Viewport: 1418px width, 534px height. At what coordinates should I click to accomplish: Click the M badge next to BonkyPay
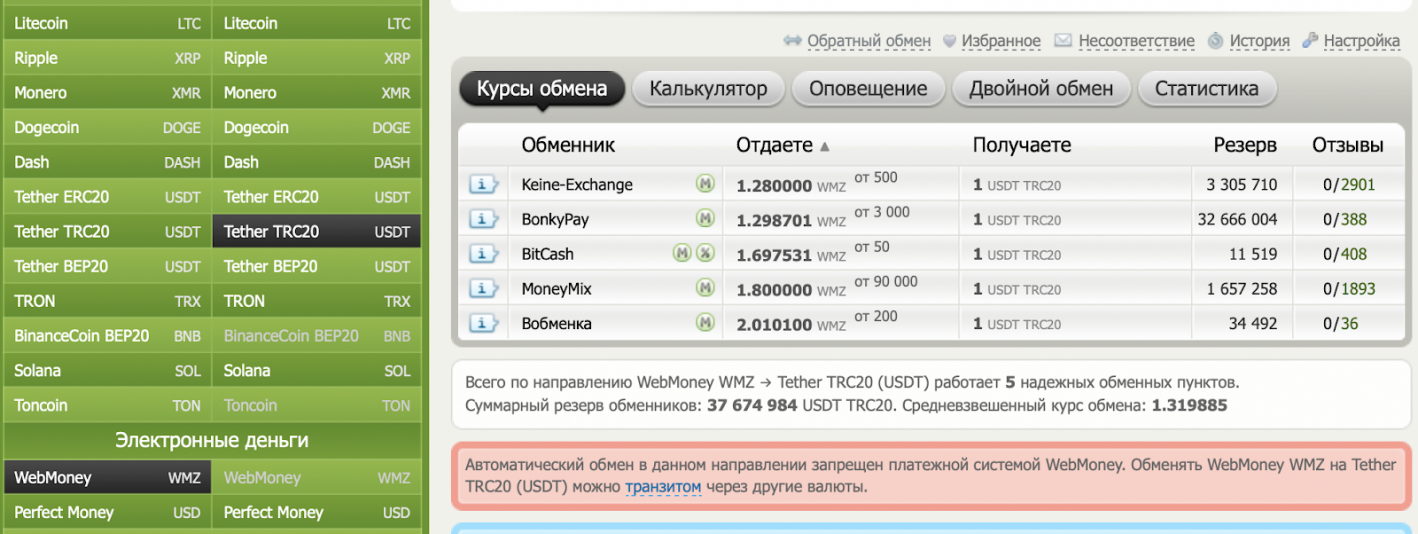click(x=706, y=218)
